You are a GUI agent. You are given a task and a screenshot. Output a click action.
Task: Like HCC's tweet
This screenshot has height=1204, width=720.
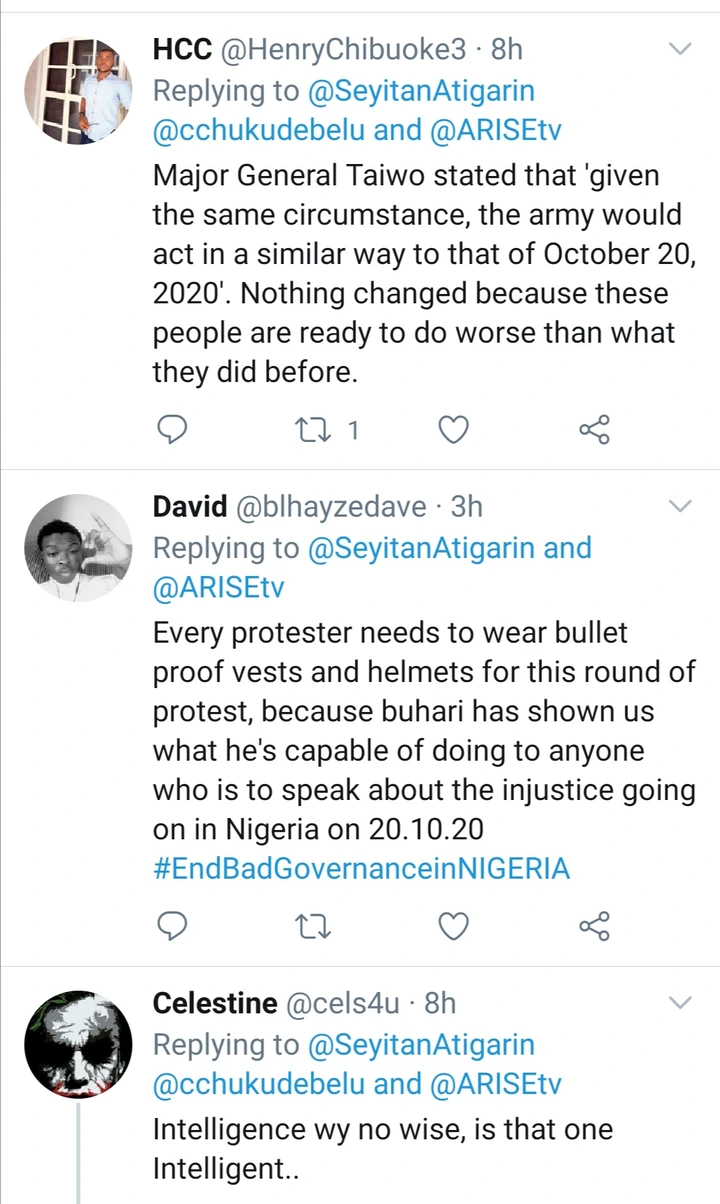pyautogui.click(x=454, y=431)
